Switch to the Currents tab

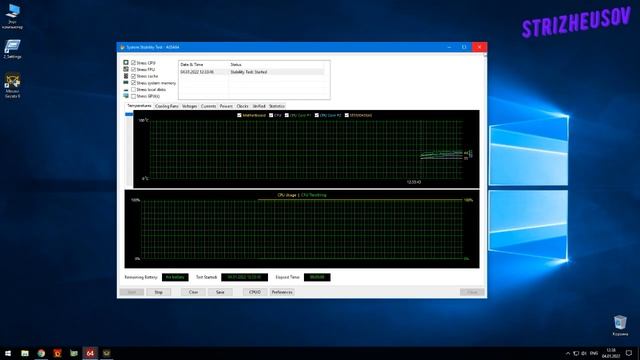point(208,106)
